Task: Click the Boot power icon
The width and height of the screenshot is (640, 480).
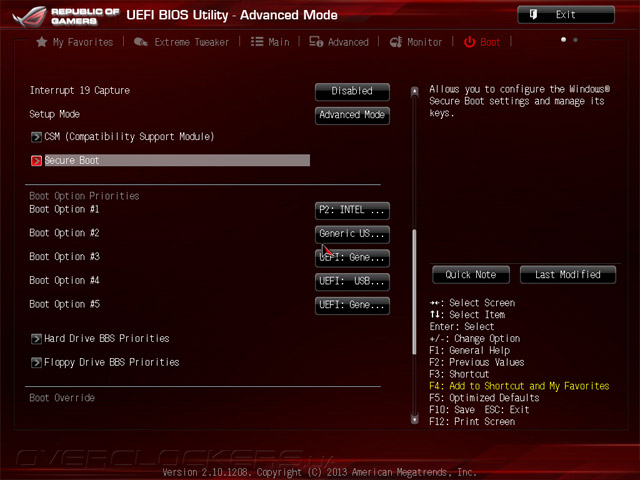Action: (x=469, y=42)
